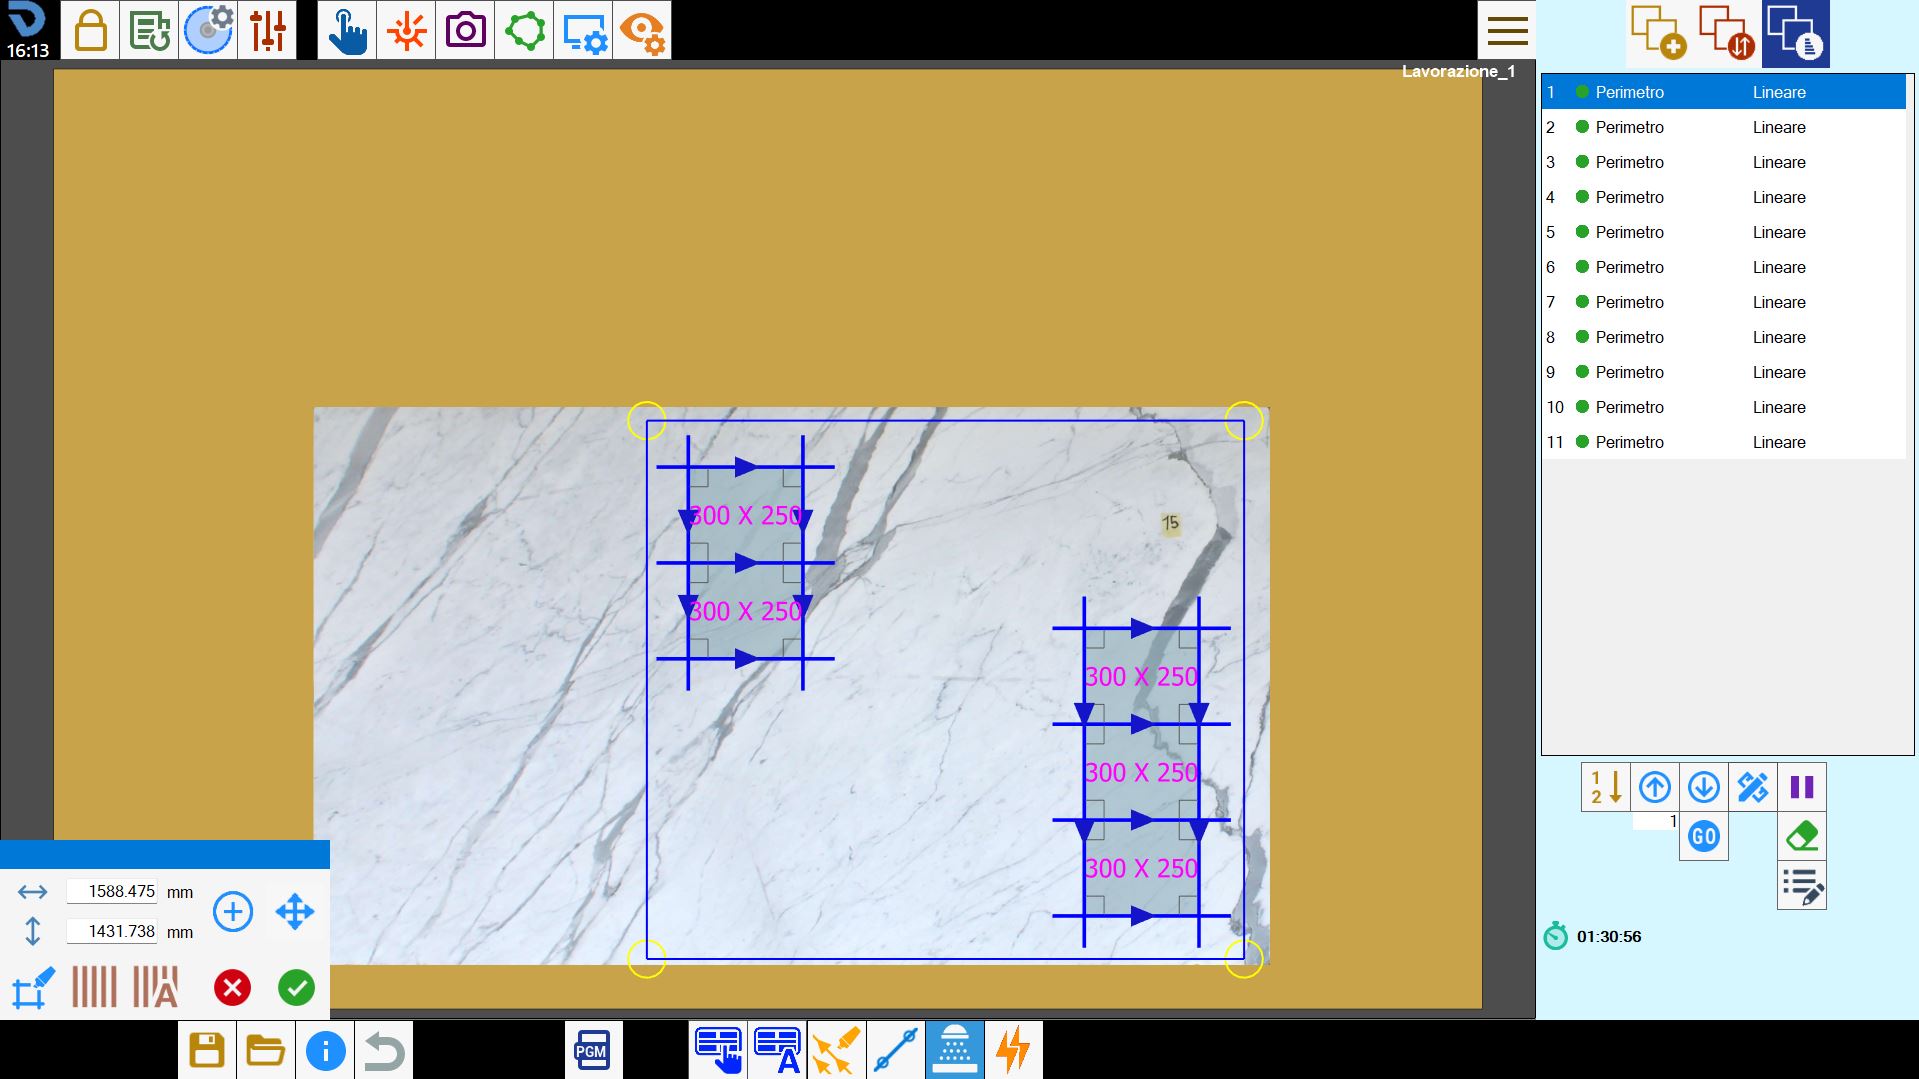Click the top-left yellow corner handle
Screen dimensions: 1919x1079
coord(647,421)
